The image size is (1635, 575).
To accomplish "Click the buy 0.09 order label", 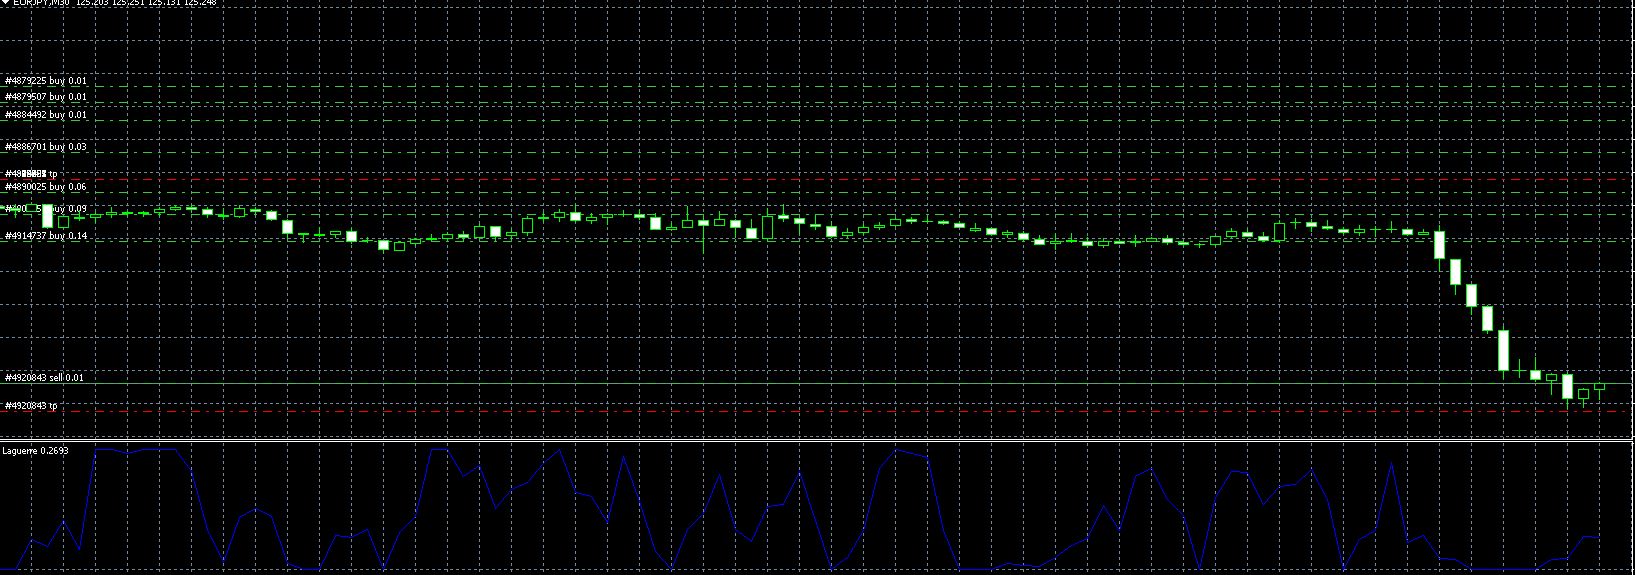I will point(46,209).
